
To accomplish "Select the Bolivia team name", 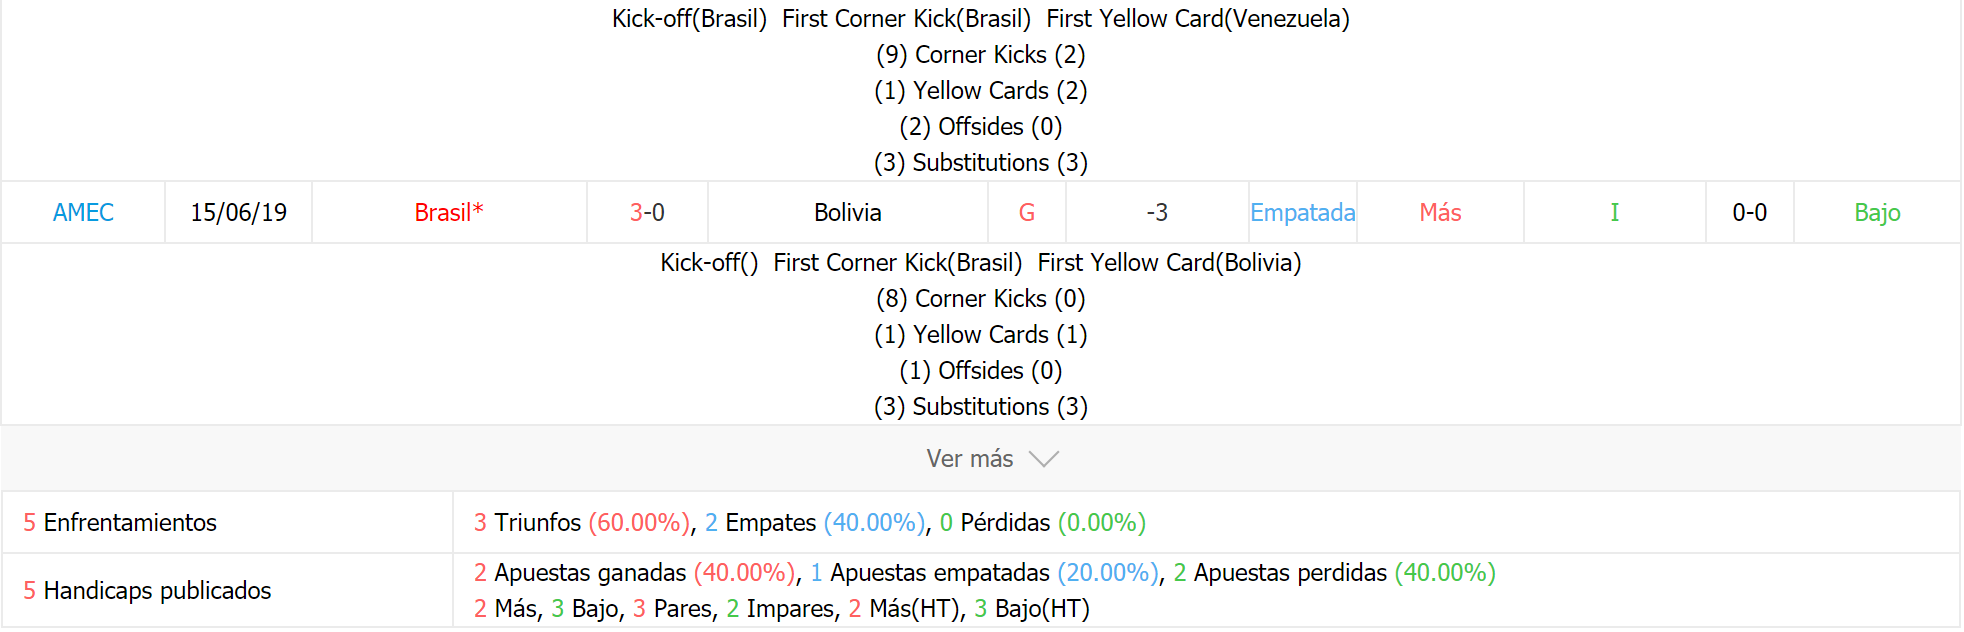I will (848, 213).
